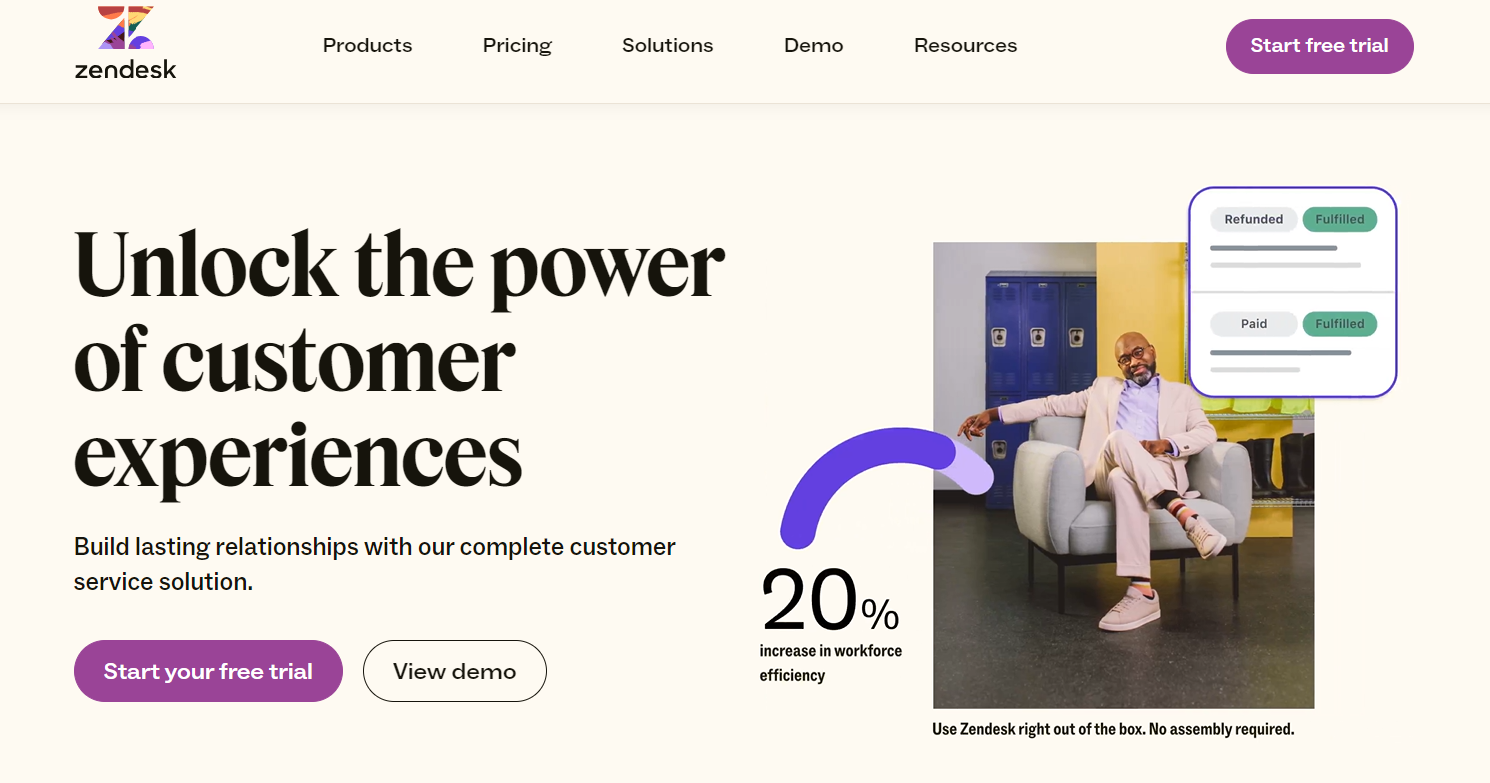
Task: Click the Zendesk logo icon
Action: [x=126, y=28]
